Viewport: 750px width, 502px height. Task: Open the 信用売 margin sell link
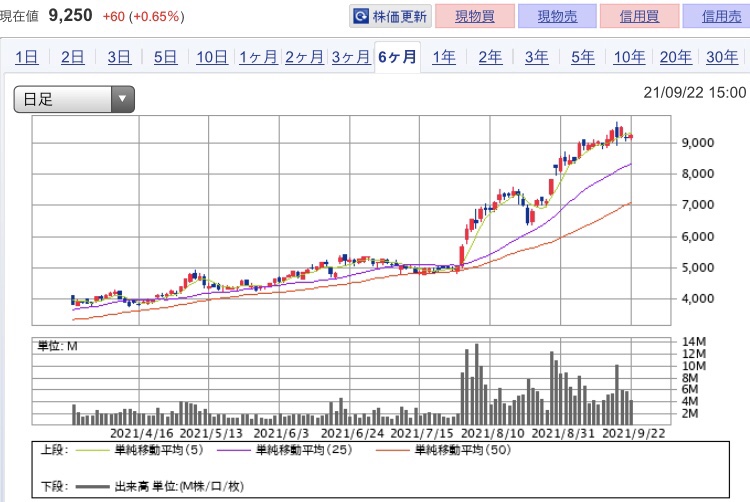(x=721, y=17)
